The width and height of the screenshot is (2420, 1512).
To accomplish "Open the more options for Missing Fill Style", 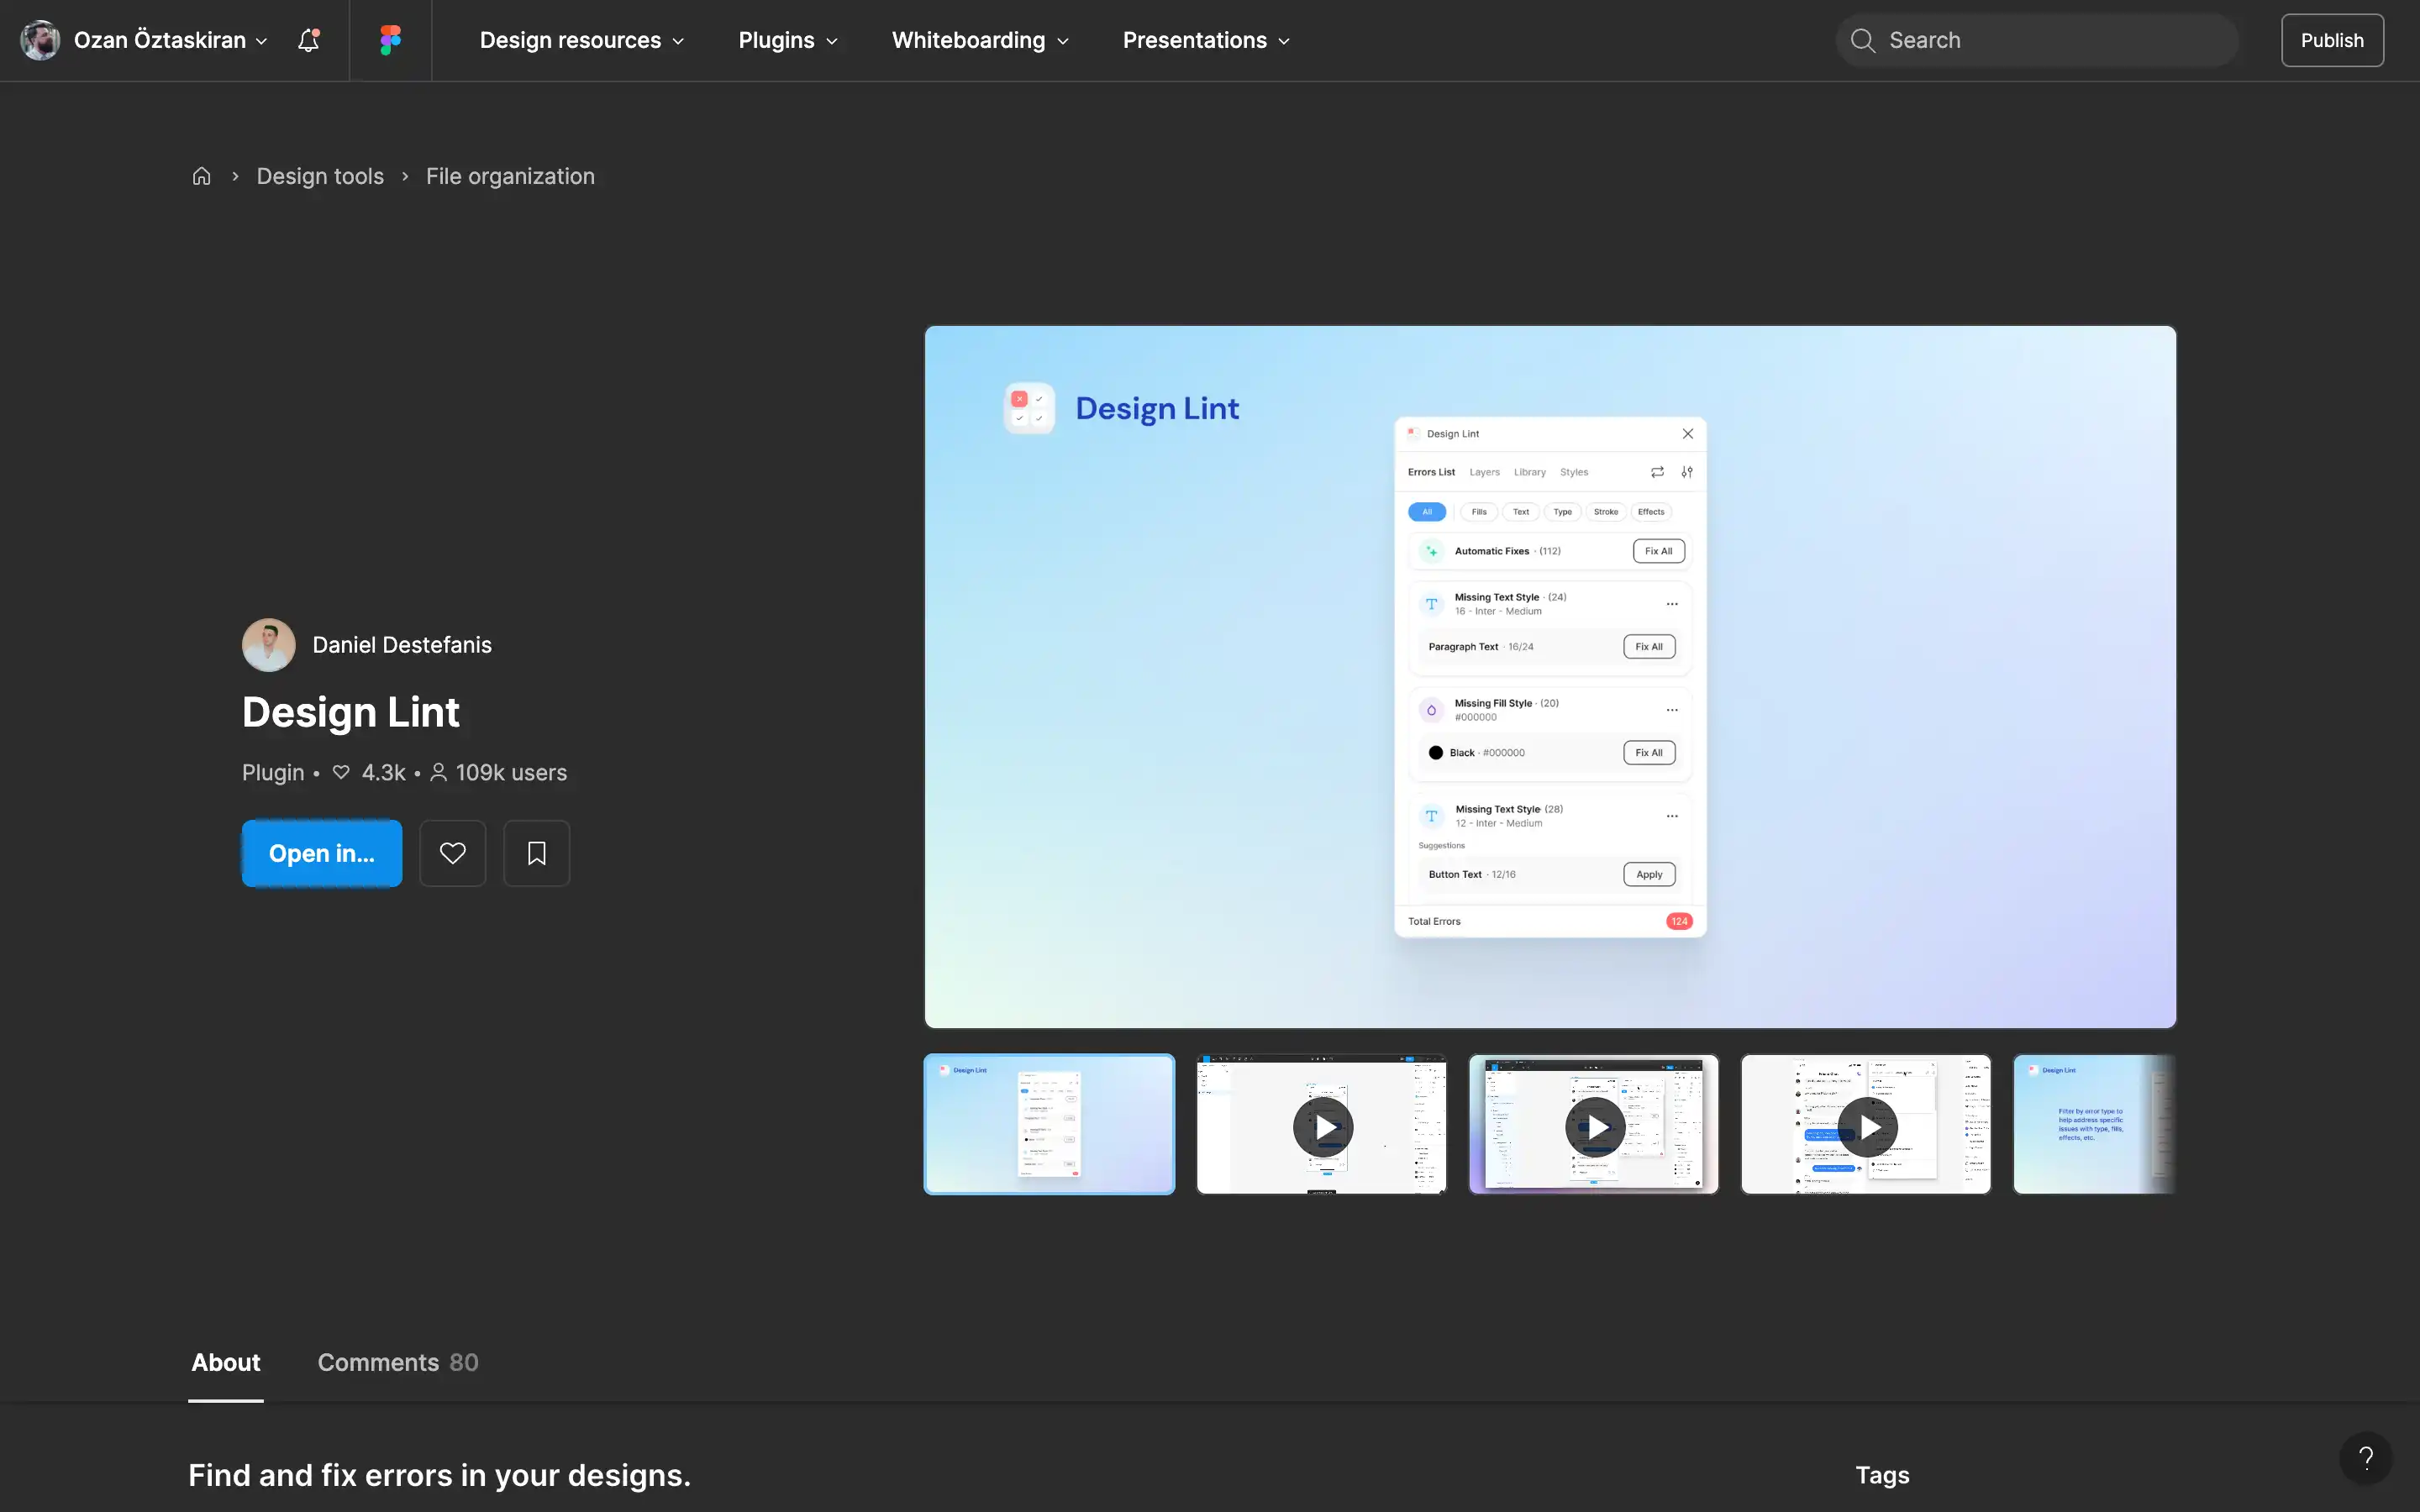I will [1672, 710].
